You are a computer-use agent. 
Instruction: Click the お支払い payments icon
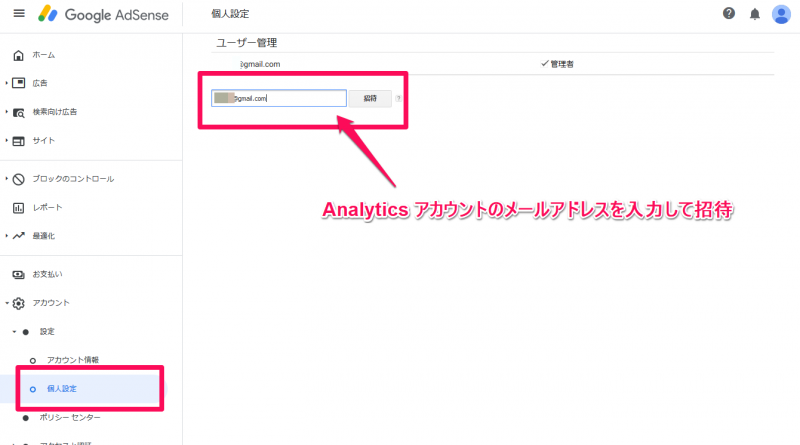[18, 275]
